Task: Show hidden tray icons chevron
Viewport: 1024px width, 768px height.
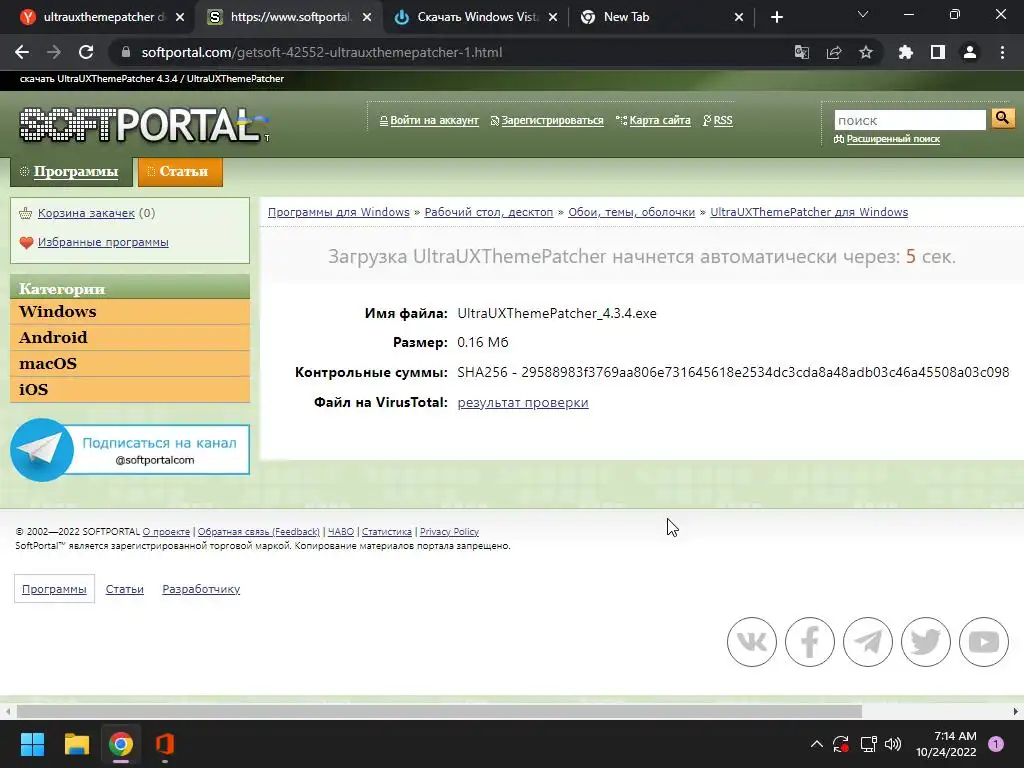Action: click(816, 744)
